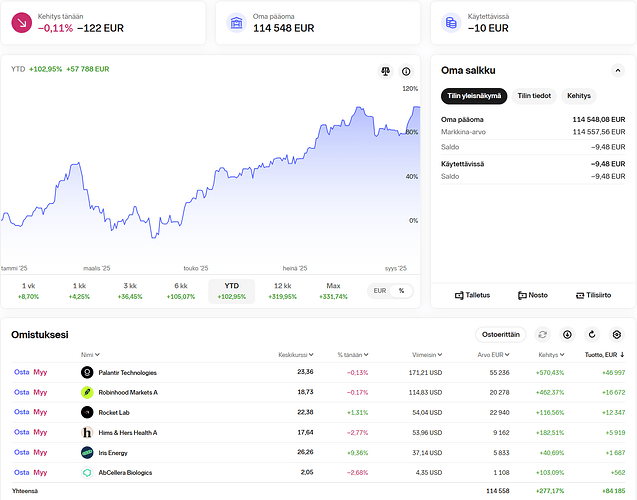Switch to the Tilin tiedot tab
Viewport: 637px width, 500px height.
pyautogui.click(x=534, y=96)
